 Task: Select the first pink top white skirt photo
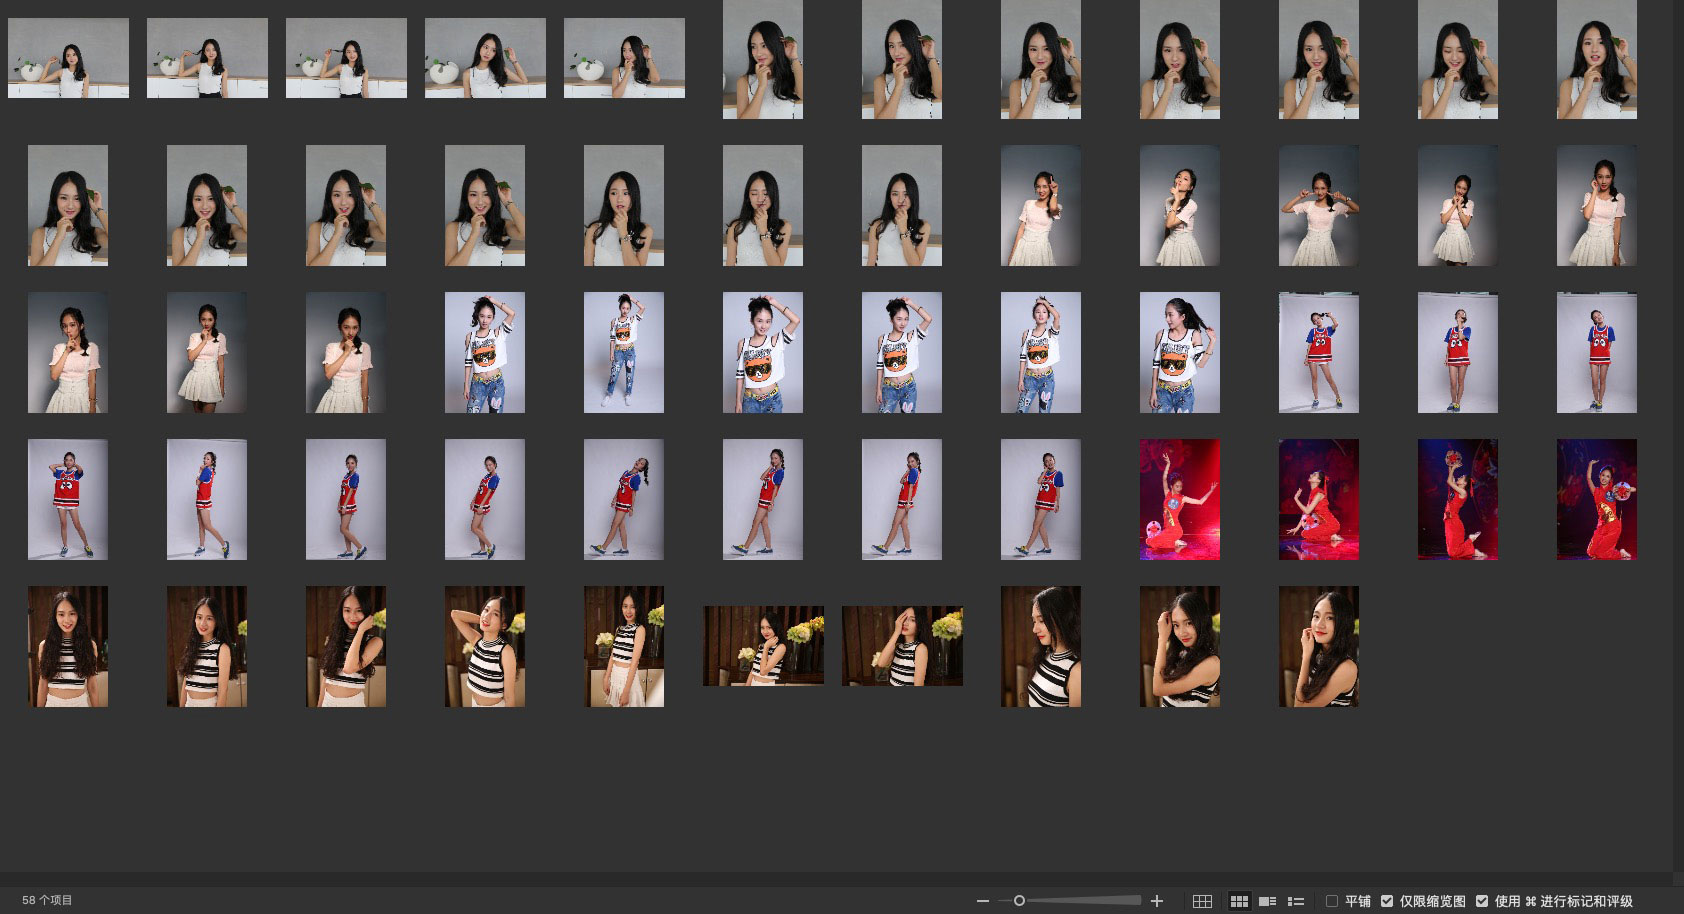[x=1041, y=205]
